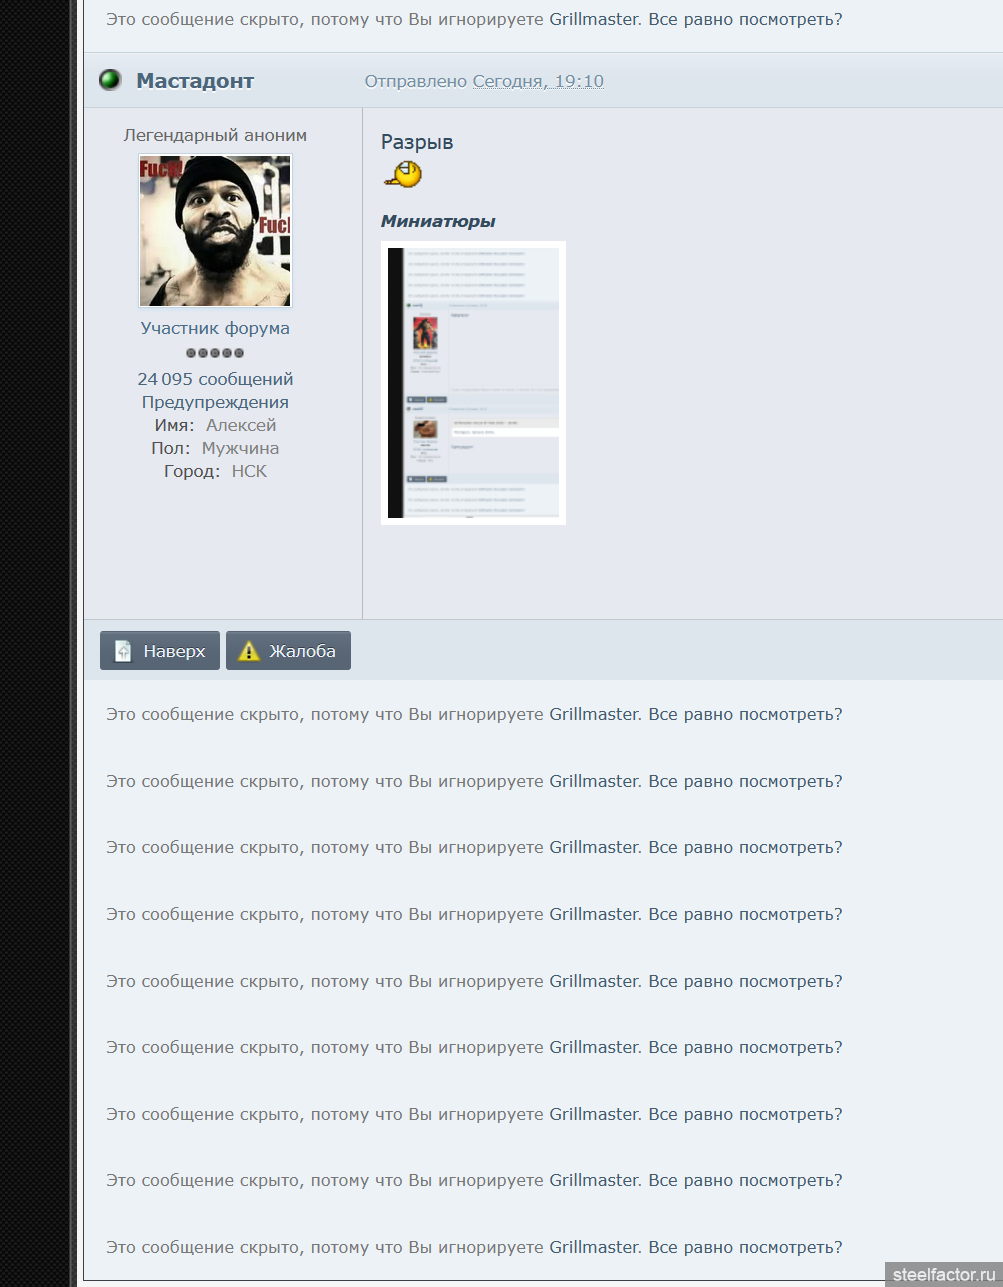The image size is (1003, 1287).
Task: Click the reputation pips under Участник форума
Action: click(215, 353)
